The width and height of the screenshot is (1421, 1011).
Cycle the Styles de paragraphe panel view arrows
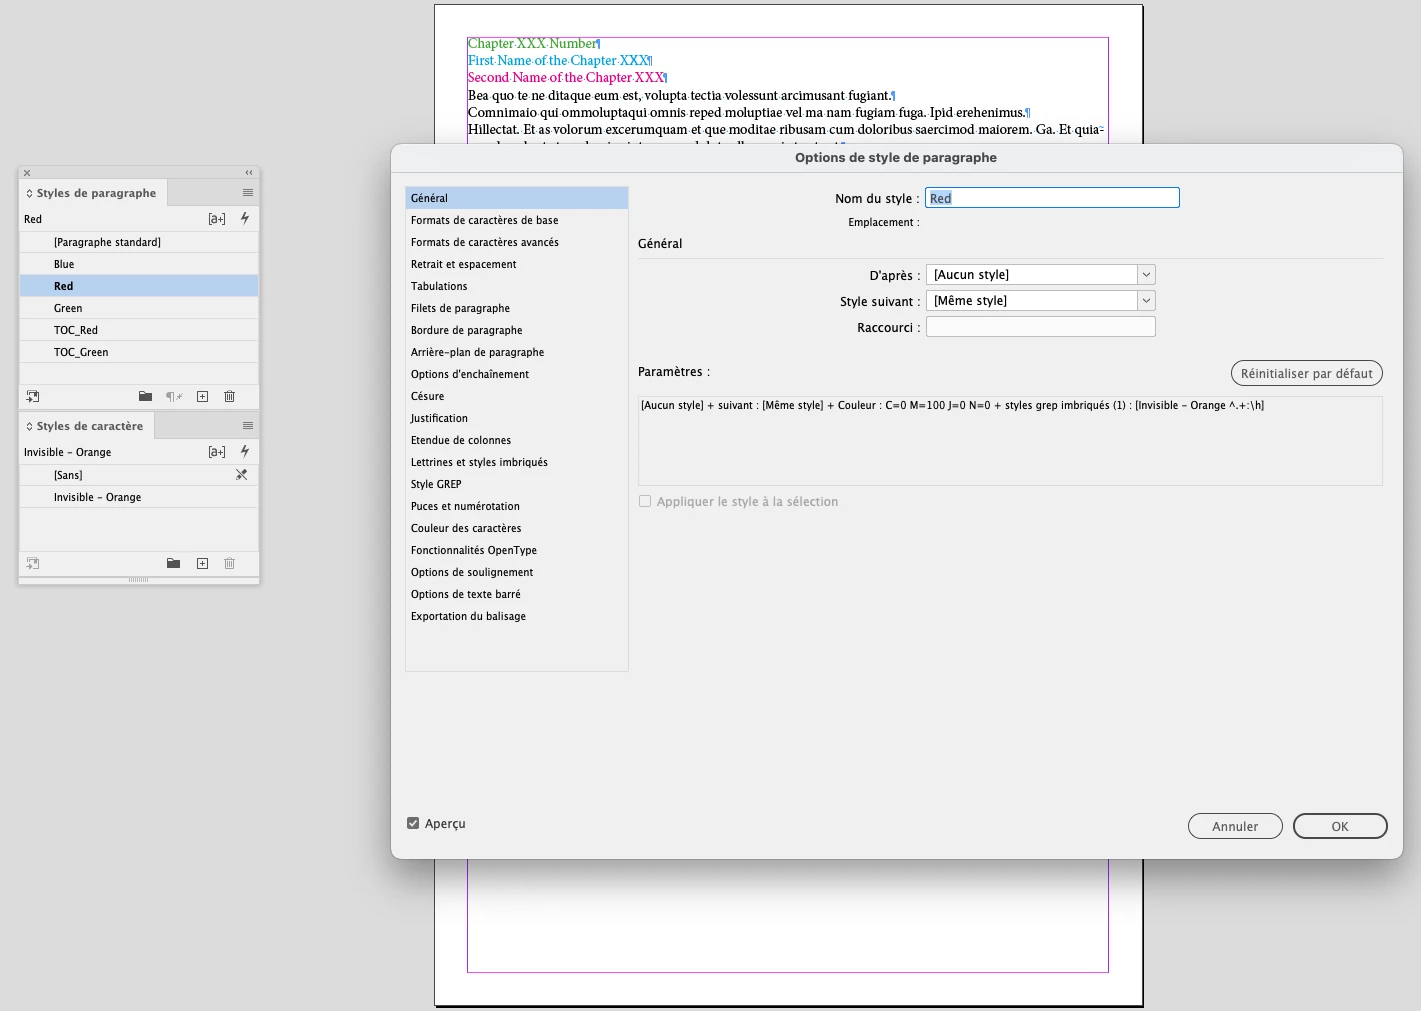pos(29,193)
